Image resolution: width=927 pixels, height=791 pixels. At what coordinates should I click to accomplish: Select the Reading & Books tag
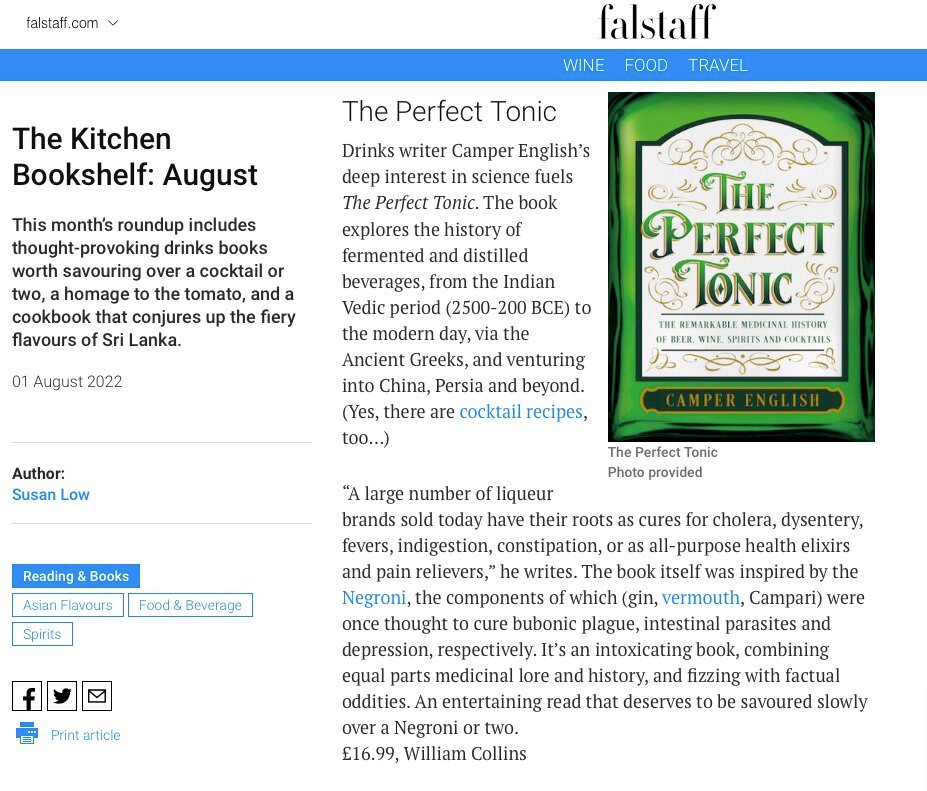click(x=76, y=576)
